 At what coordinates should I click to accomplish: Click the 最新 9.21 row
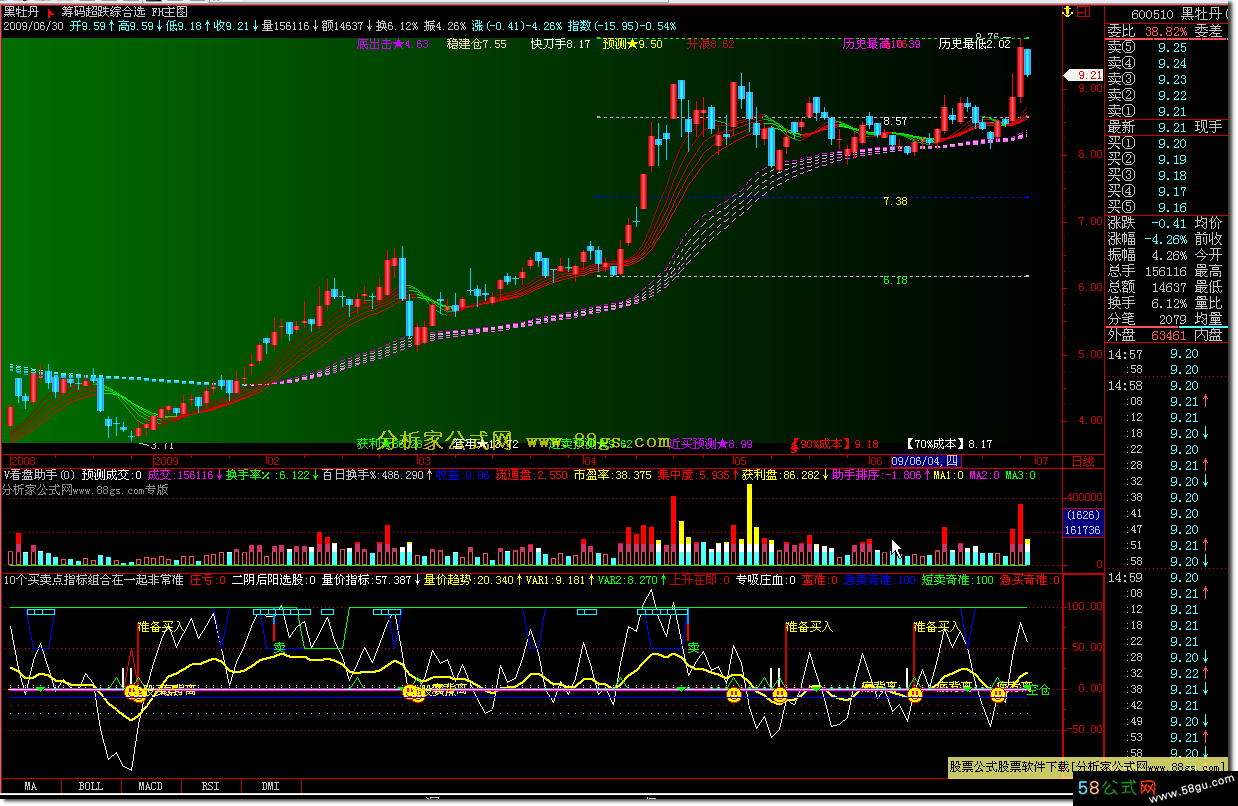(x=1148, y=127)
